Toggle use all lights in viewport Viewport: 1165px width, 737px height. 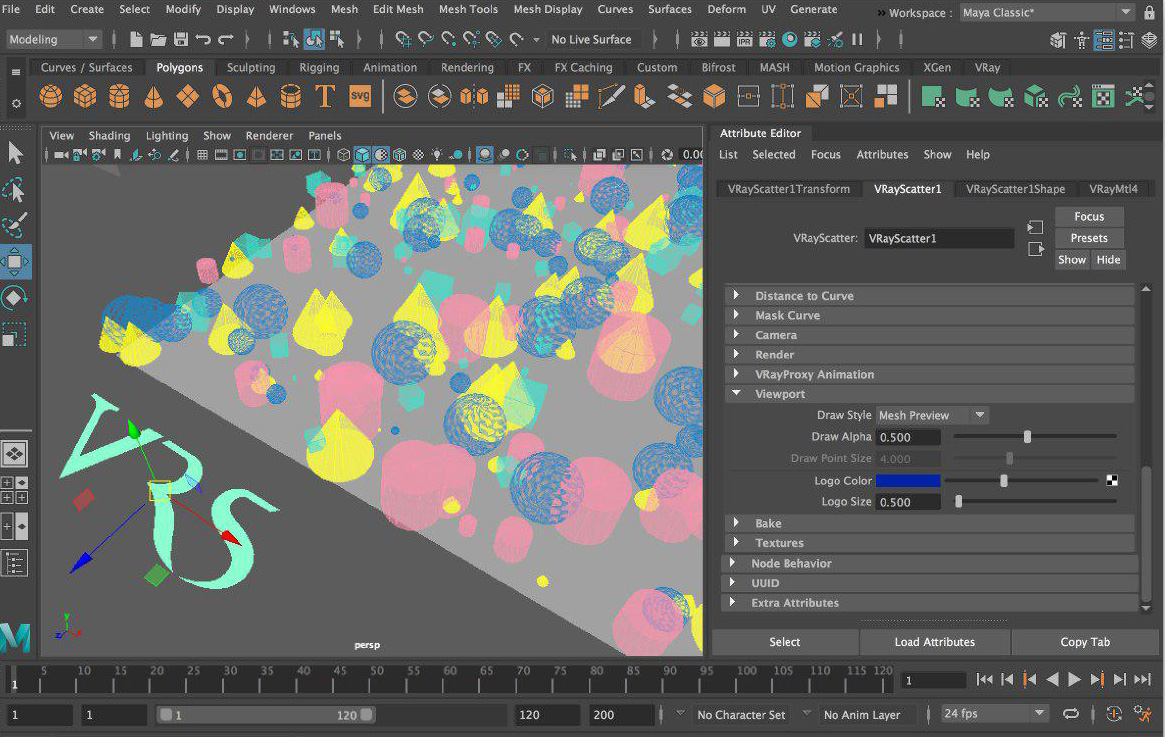[x=437, y=155]
